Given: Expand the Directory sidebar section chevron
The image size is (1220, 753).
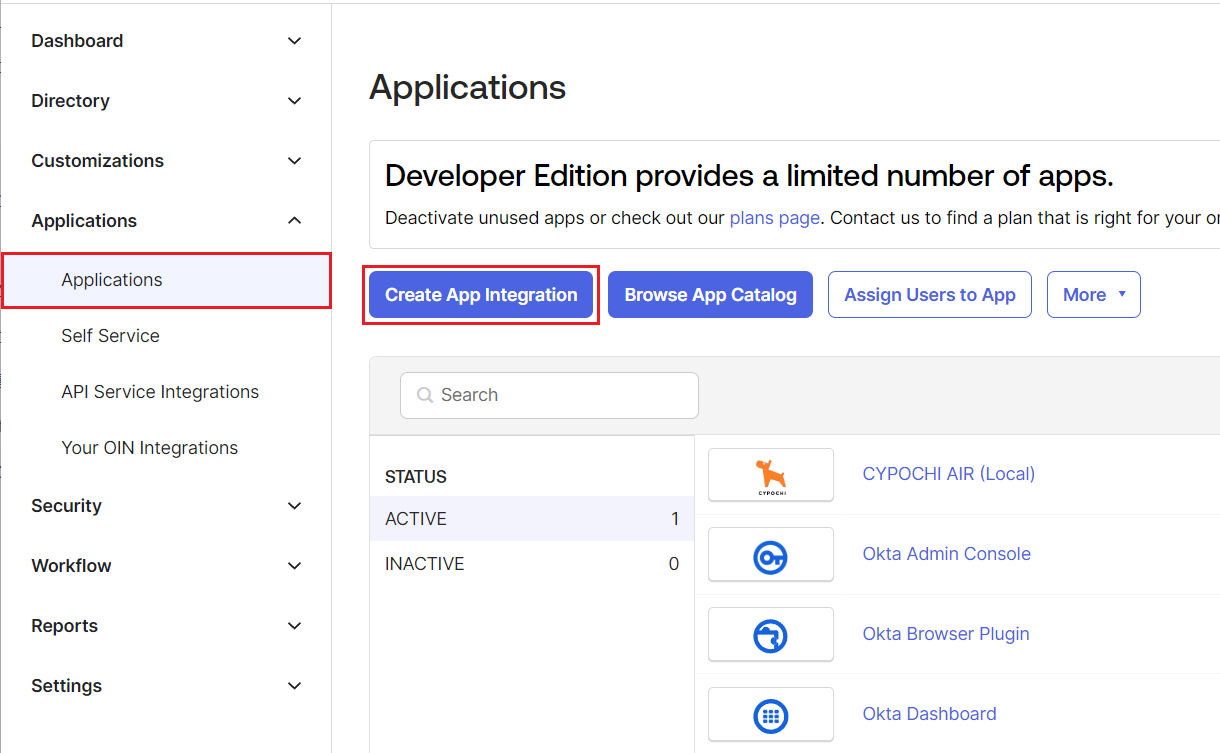Looking at the screenshot, I should click(294, 101).
